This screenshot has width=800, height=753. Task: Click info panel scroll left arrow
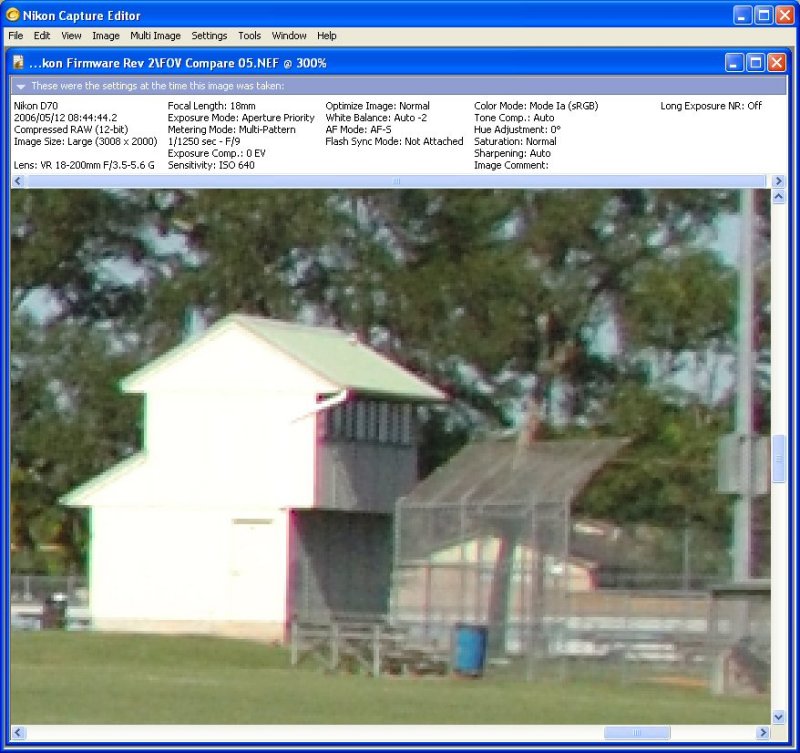click(18, 181)
